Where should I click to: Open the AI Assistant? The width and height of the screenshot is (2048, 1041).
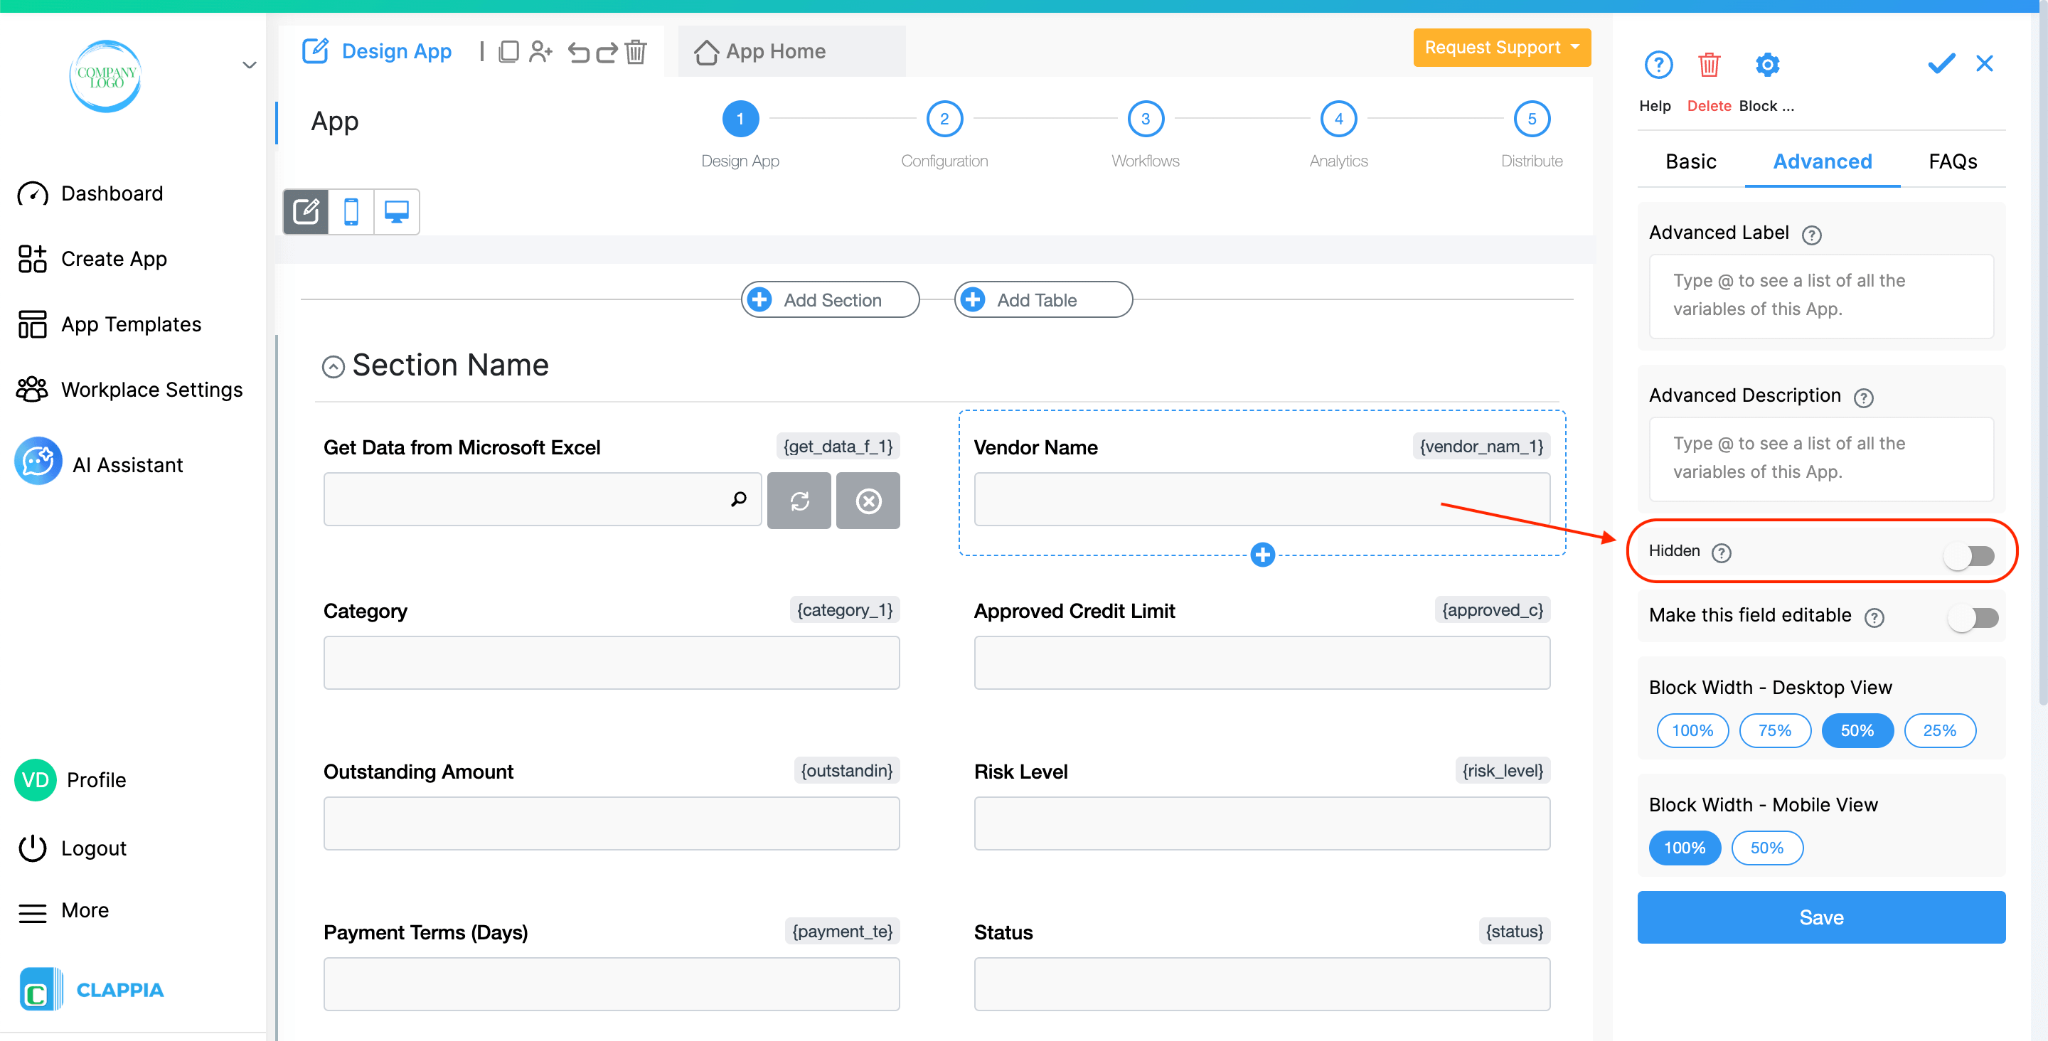tap(99, 464)
